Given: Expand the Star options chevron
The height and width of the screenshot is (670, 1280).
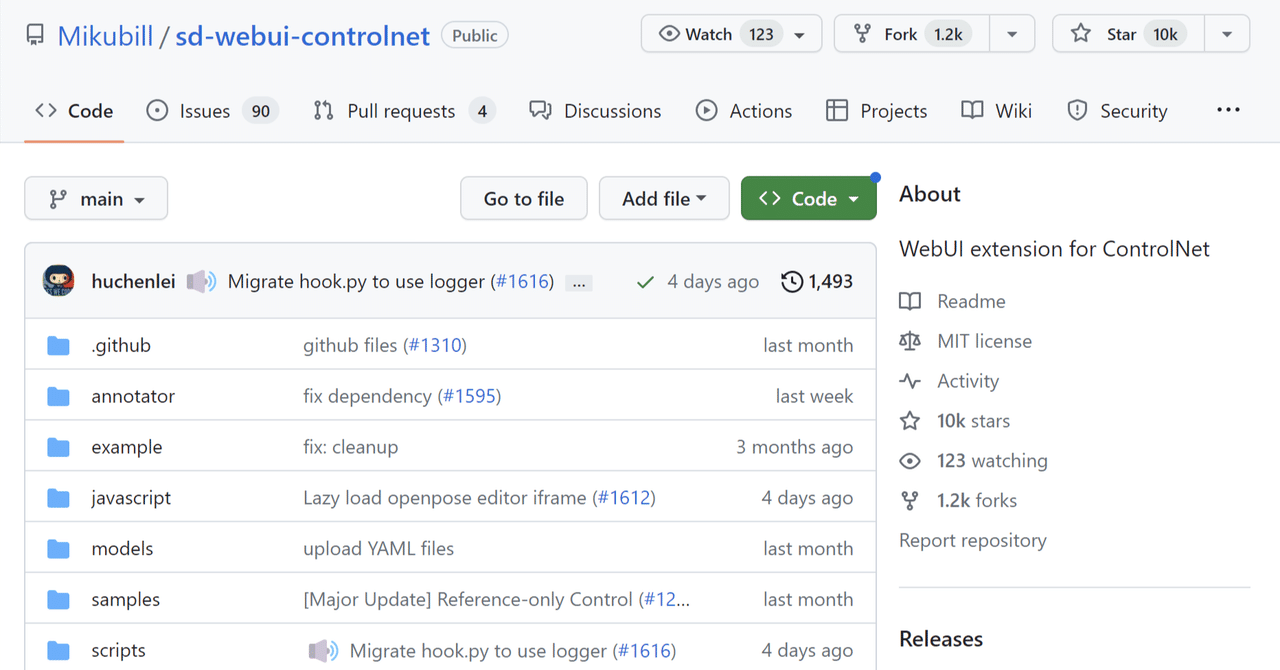Looking at the screenshot, I should [x=1227, y=33].
